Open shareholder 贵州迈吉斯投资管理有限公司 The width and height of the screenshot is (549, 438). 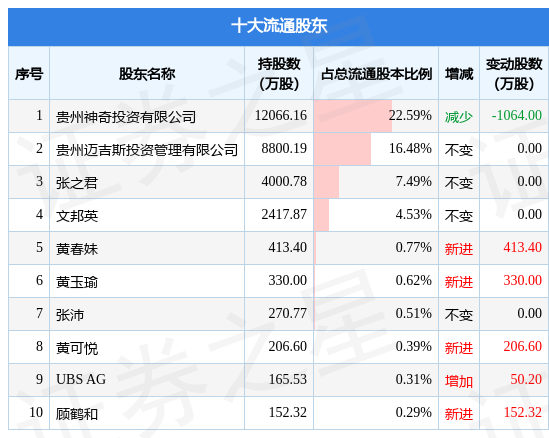pos(147,150)
